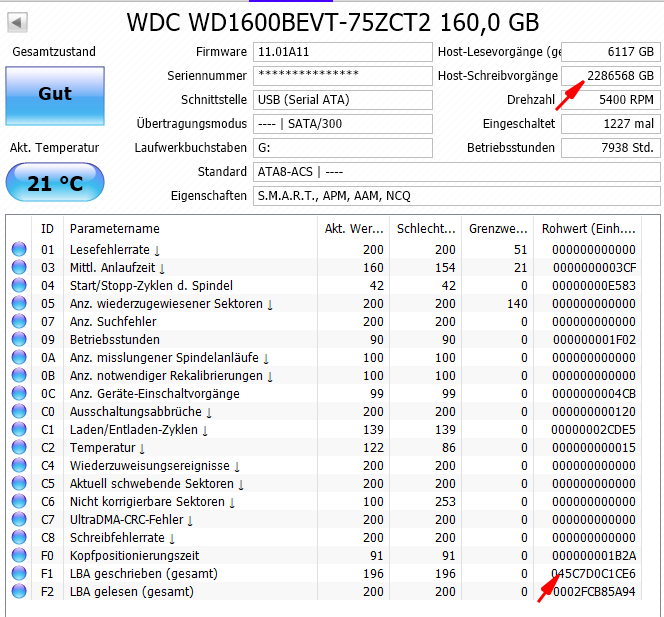Click raw value 000000001B2A of Kopfpositionierungszeit

pyautogui.click(x=594, y=556)
